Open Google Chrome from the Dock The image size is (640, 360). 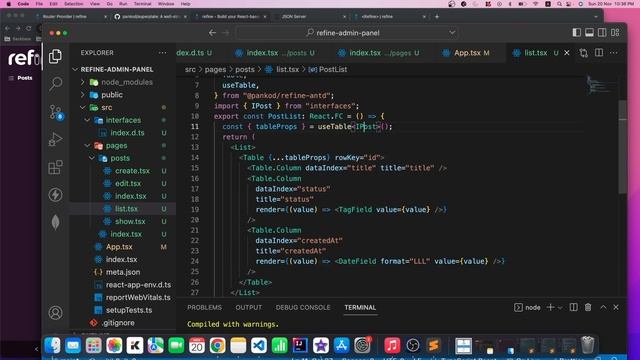(x=218, y=345)
